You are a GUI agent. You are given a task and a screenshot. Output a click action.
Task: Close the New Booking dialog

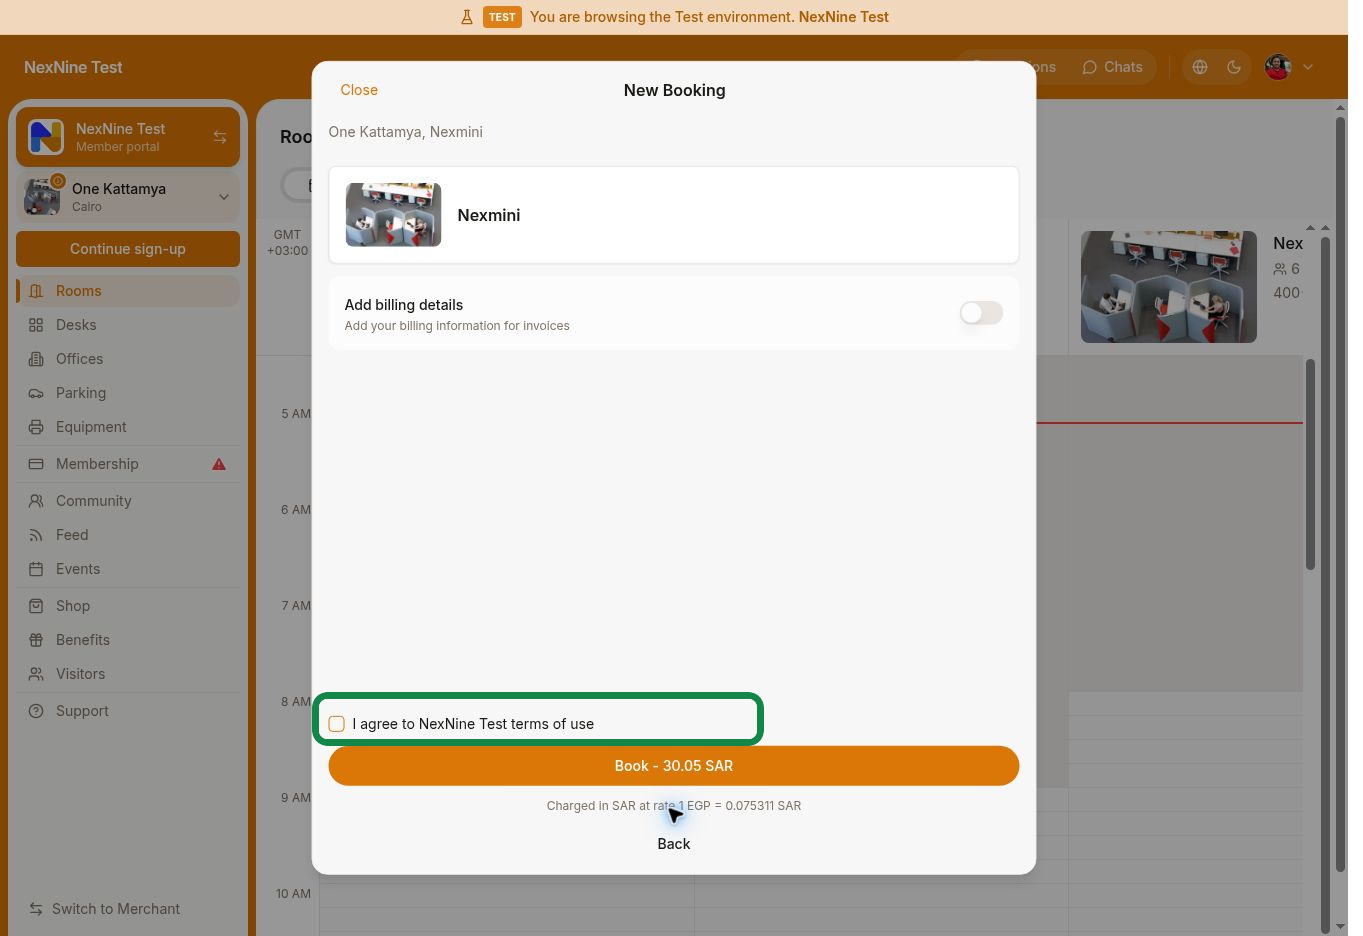coord(359,90)
